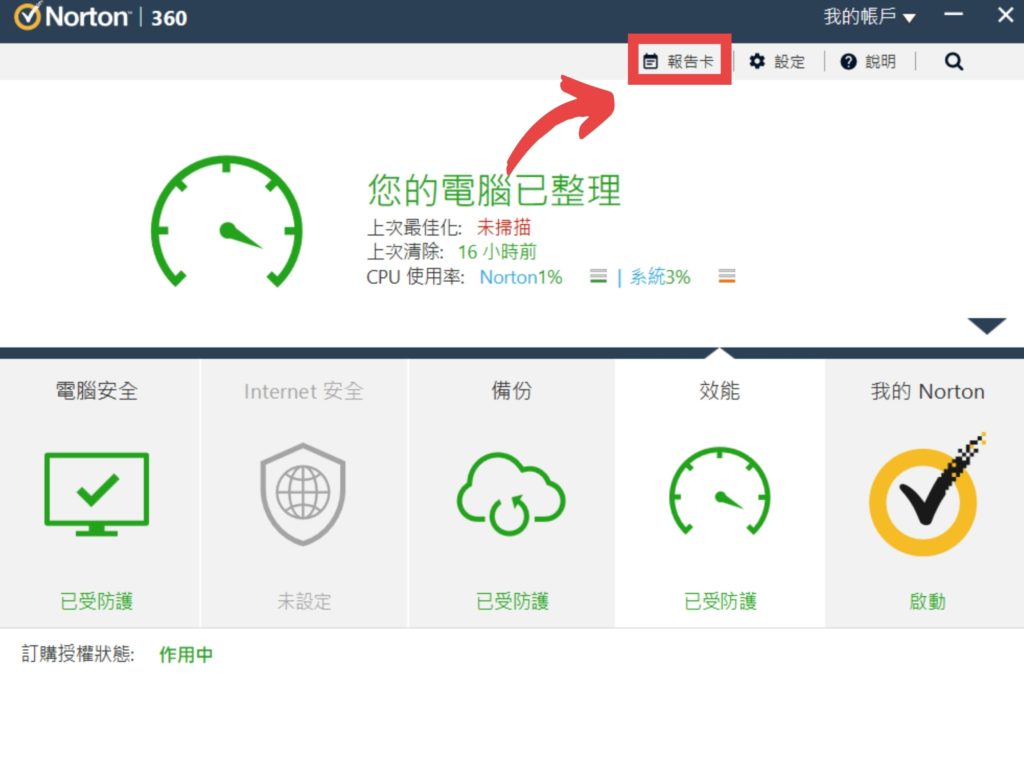The width and height of the screenshot is (1024, 768).
Task: Click 啟動 under 我的 Norton
Action: coord(927,601)
